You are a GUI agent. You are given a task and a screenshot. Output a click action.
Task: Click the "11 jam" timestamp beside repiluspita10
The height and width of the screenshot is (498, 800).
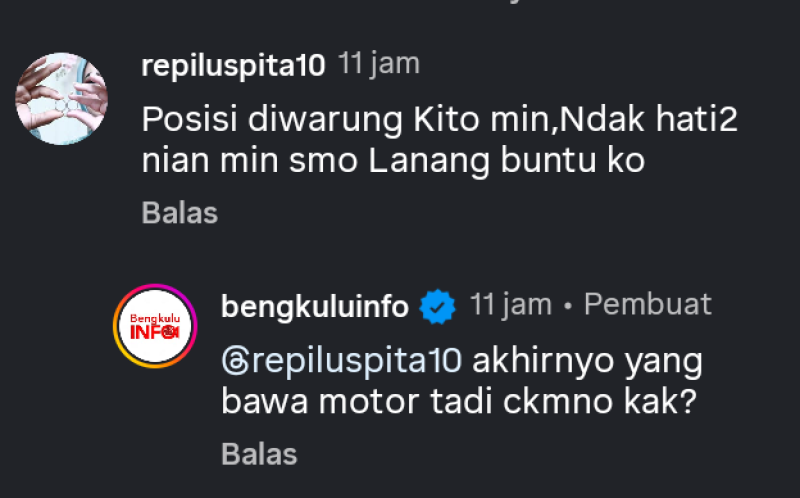point(379,65)
